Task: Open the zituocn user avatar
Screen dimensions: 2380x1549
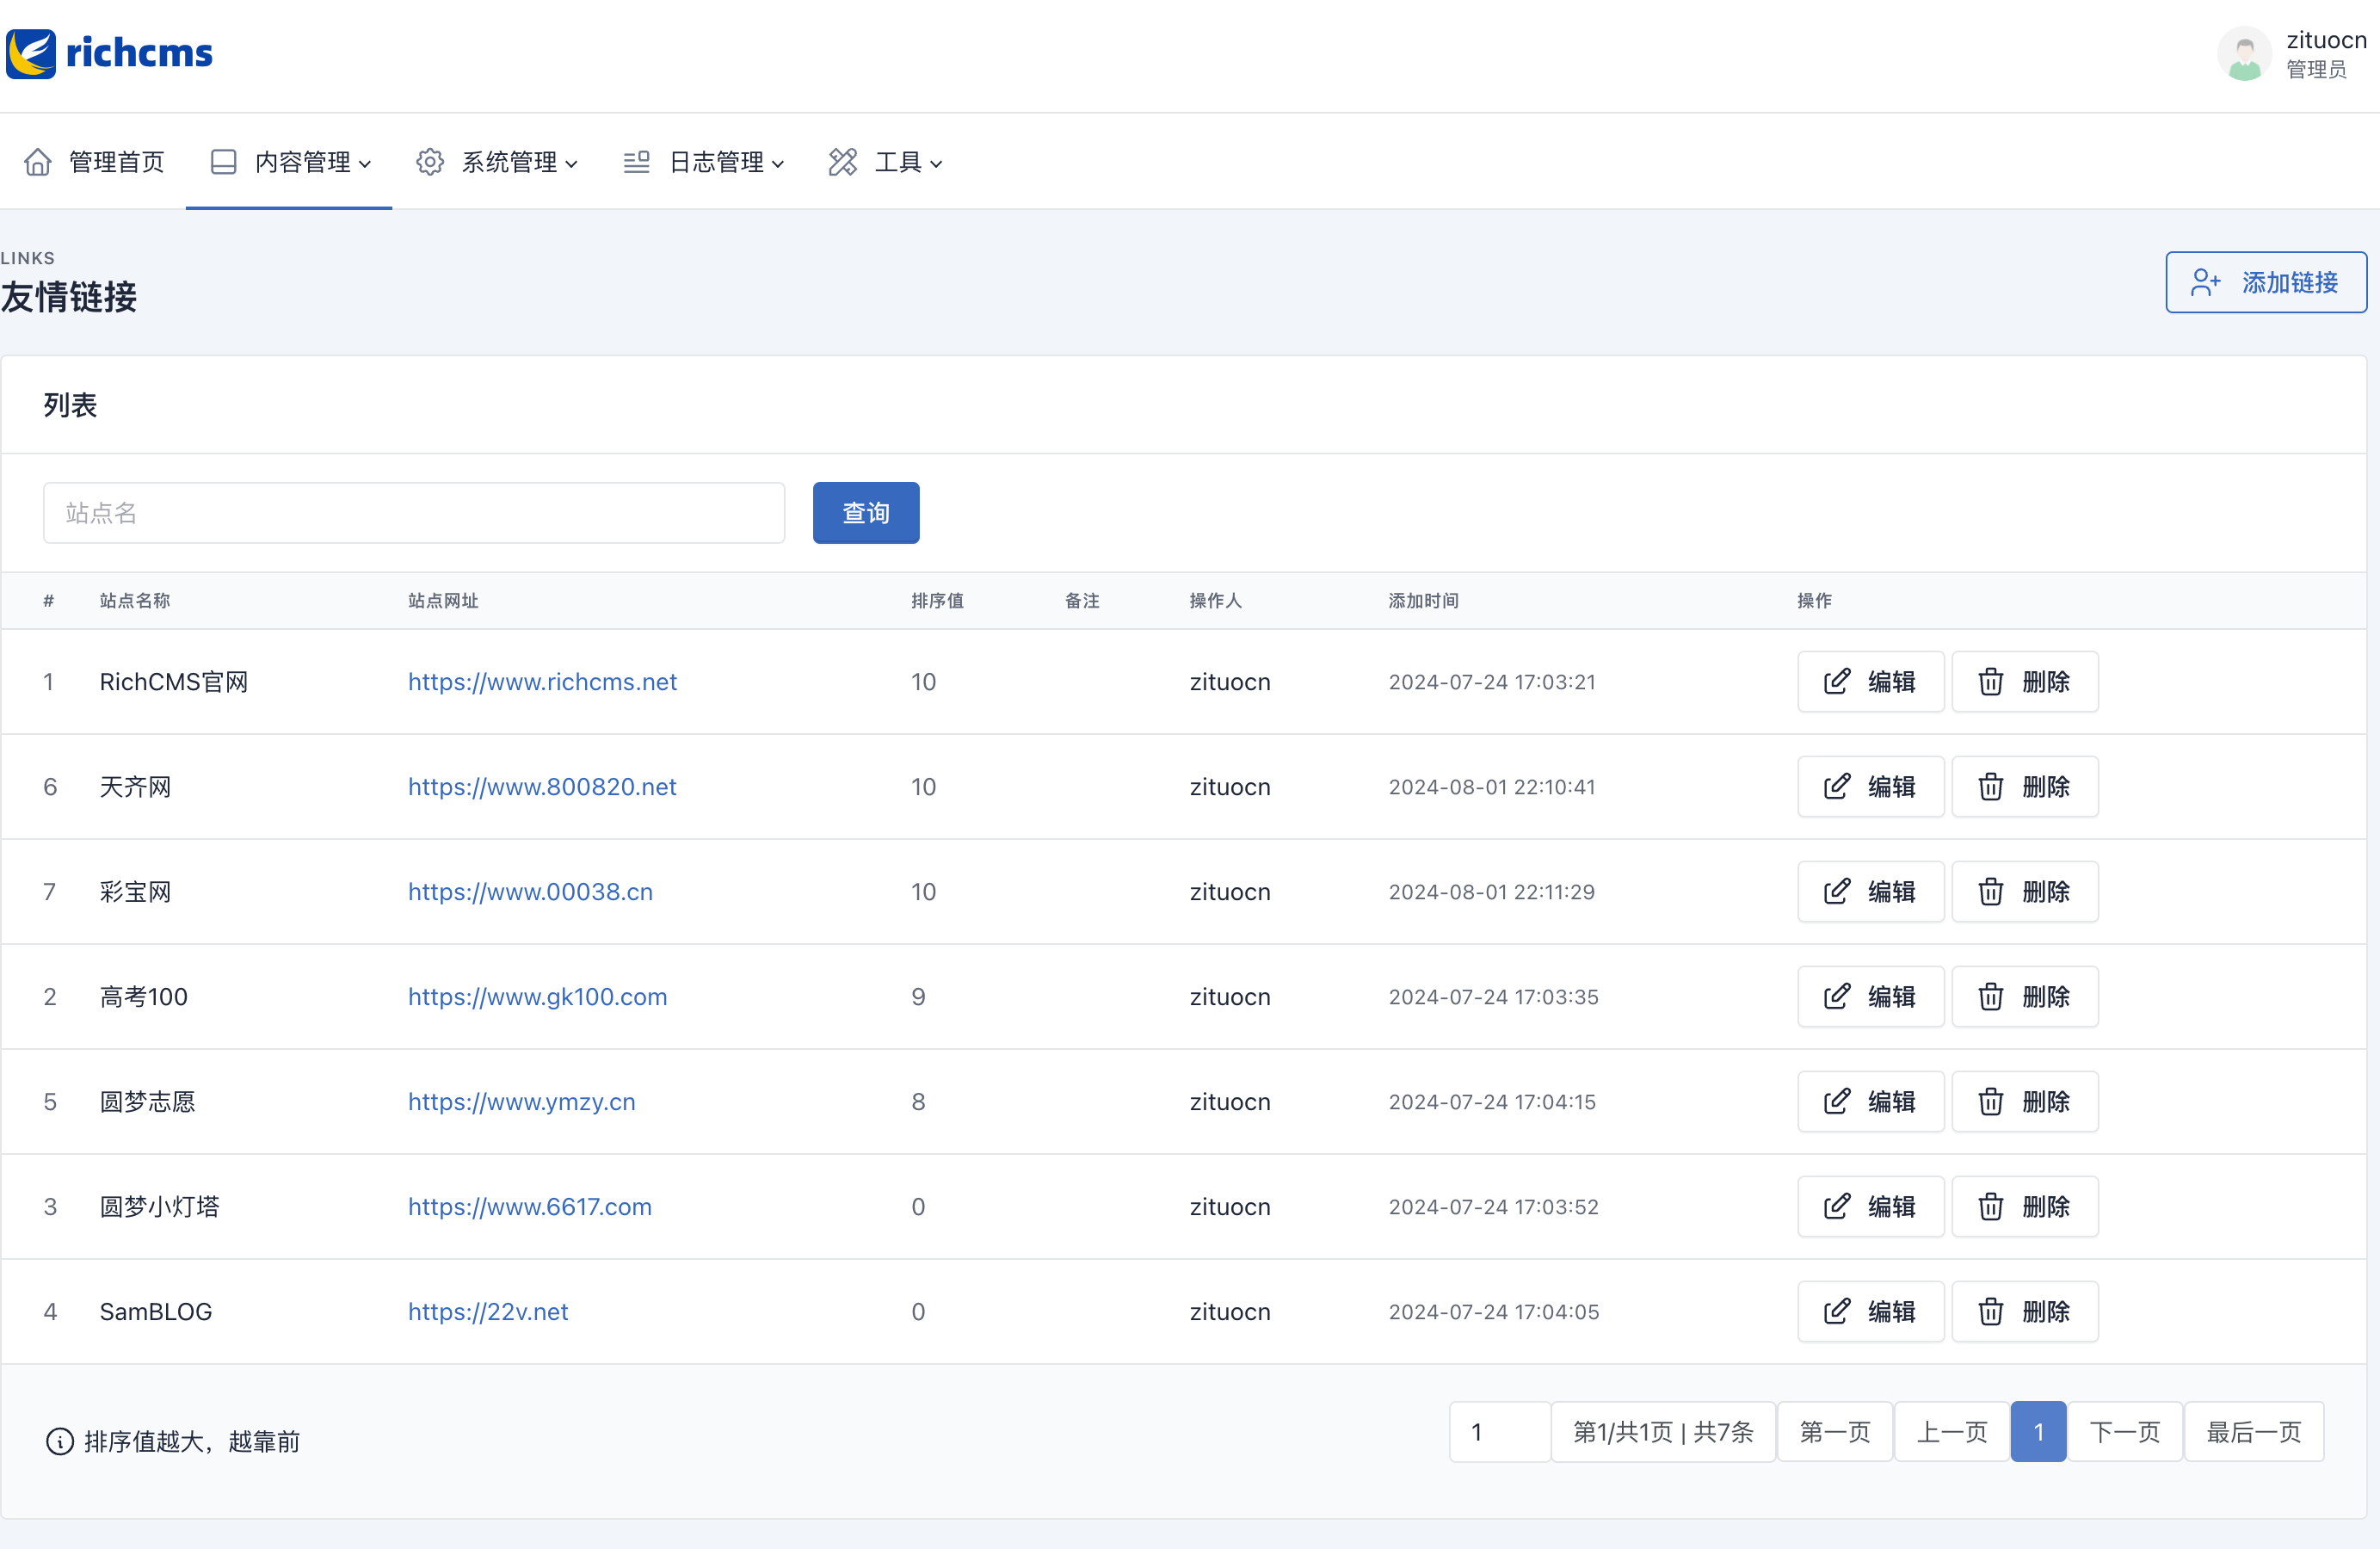Action: point(2244,54)
